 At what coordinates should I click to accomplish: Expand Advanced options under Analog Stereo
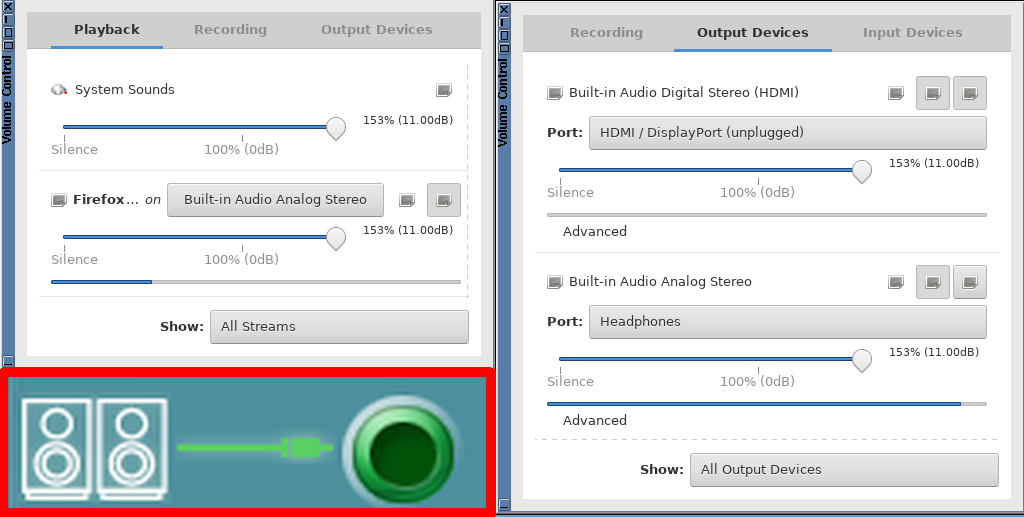594,421
